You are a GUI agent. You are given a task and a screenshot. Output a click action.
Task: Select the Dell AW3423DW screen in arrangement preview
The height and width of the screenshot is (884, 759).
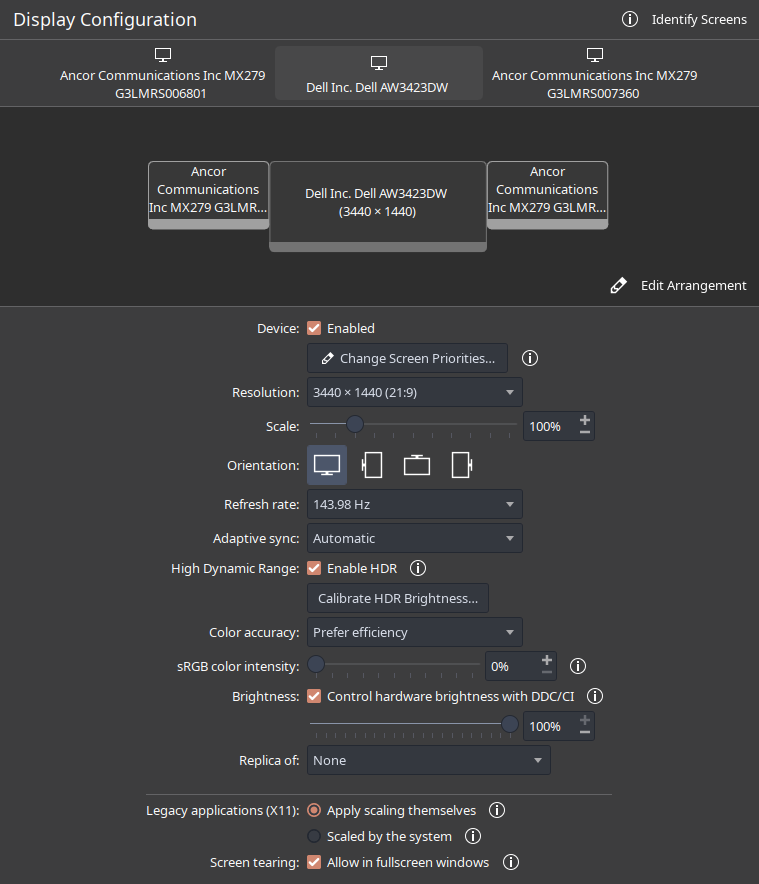[x=378, y=202]
